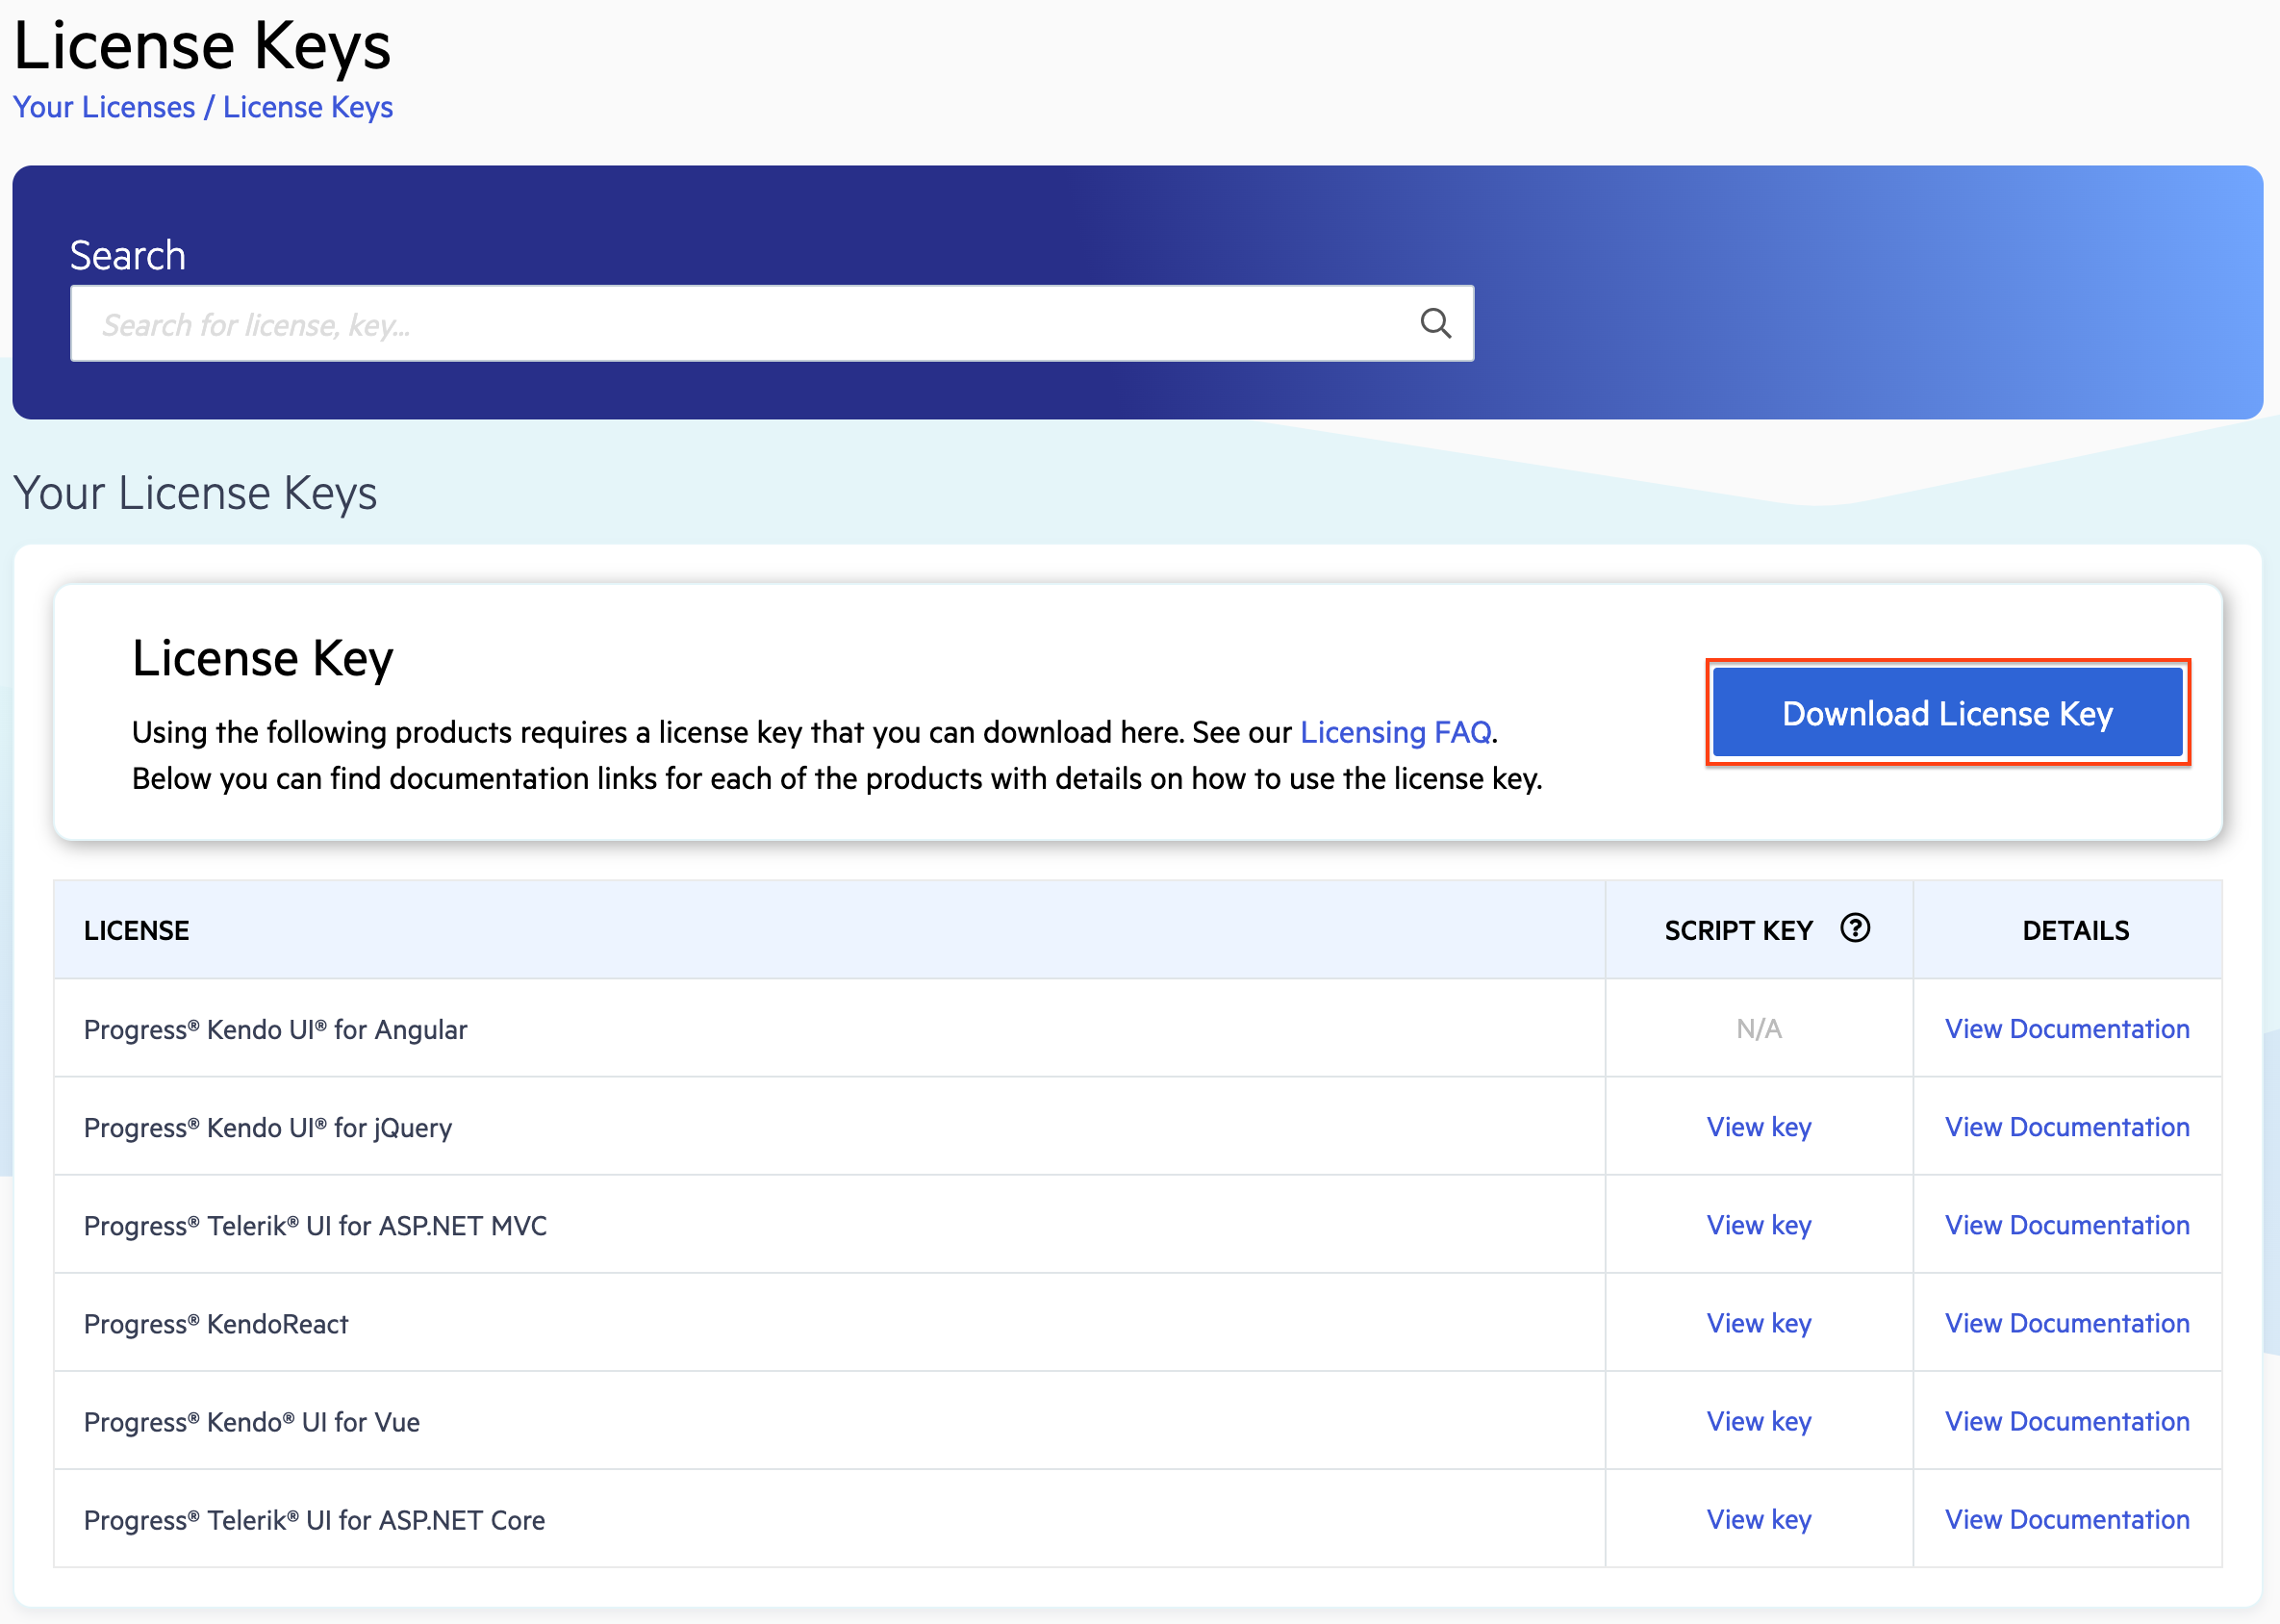2280x1624 pixels.
Task: Click the license search input field
Action: click(700, 323)
